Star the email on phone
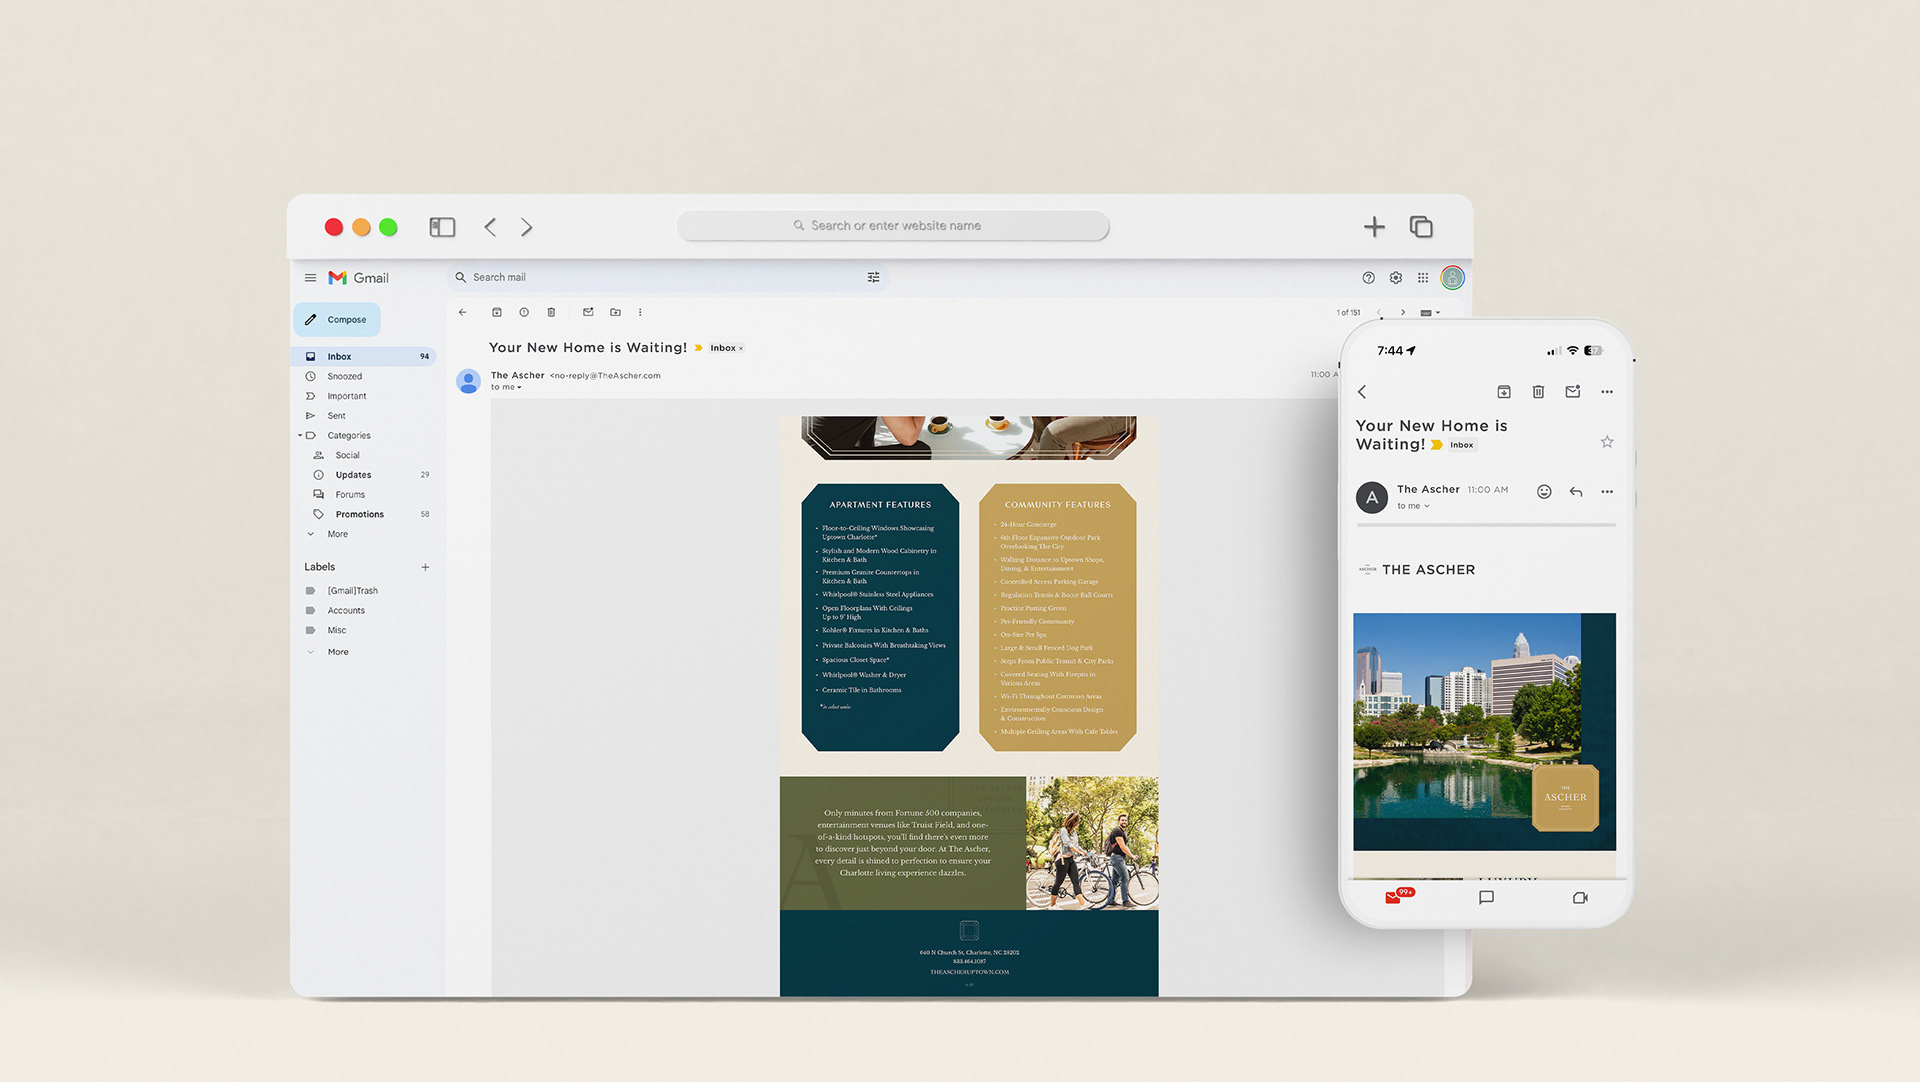Screen dimensions: 1920x1082 click(1606, 442)
